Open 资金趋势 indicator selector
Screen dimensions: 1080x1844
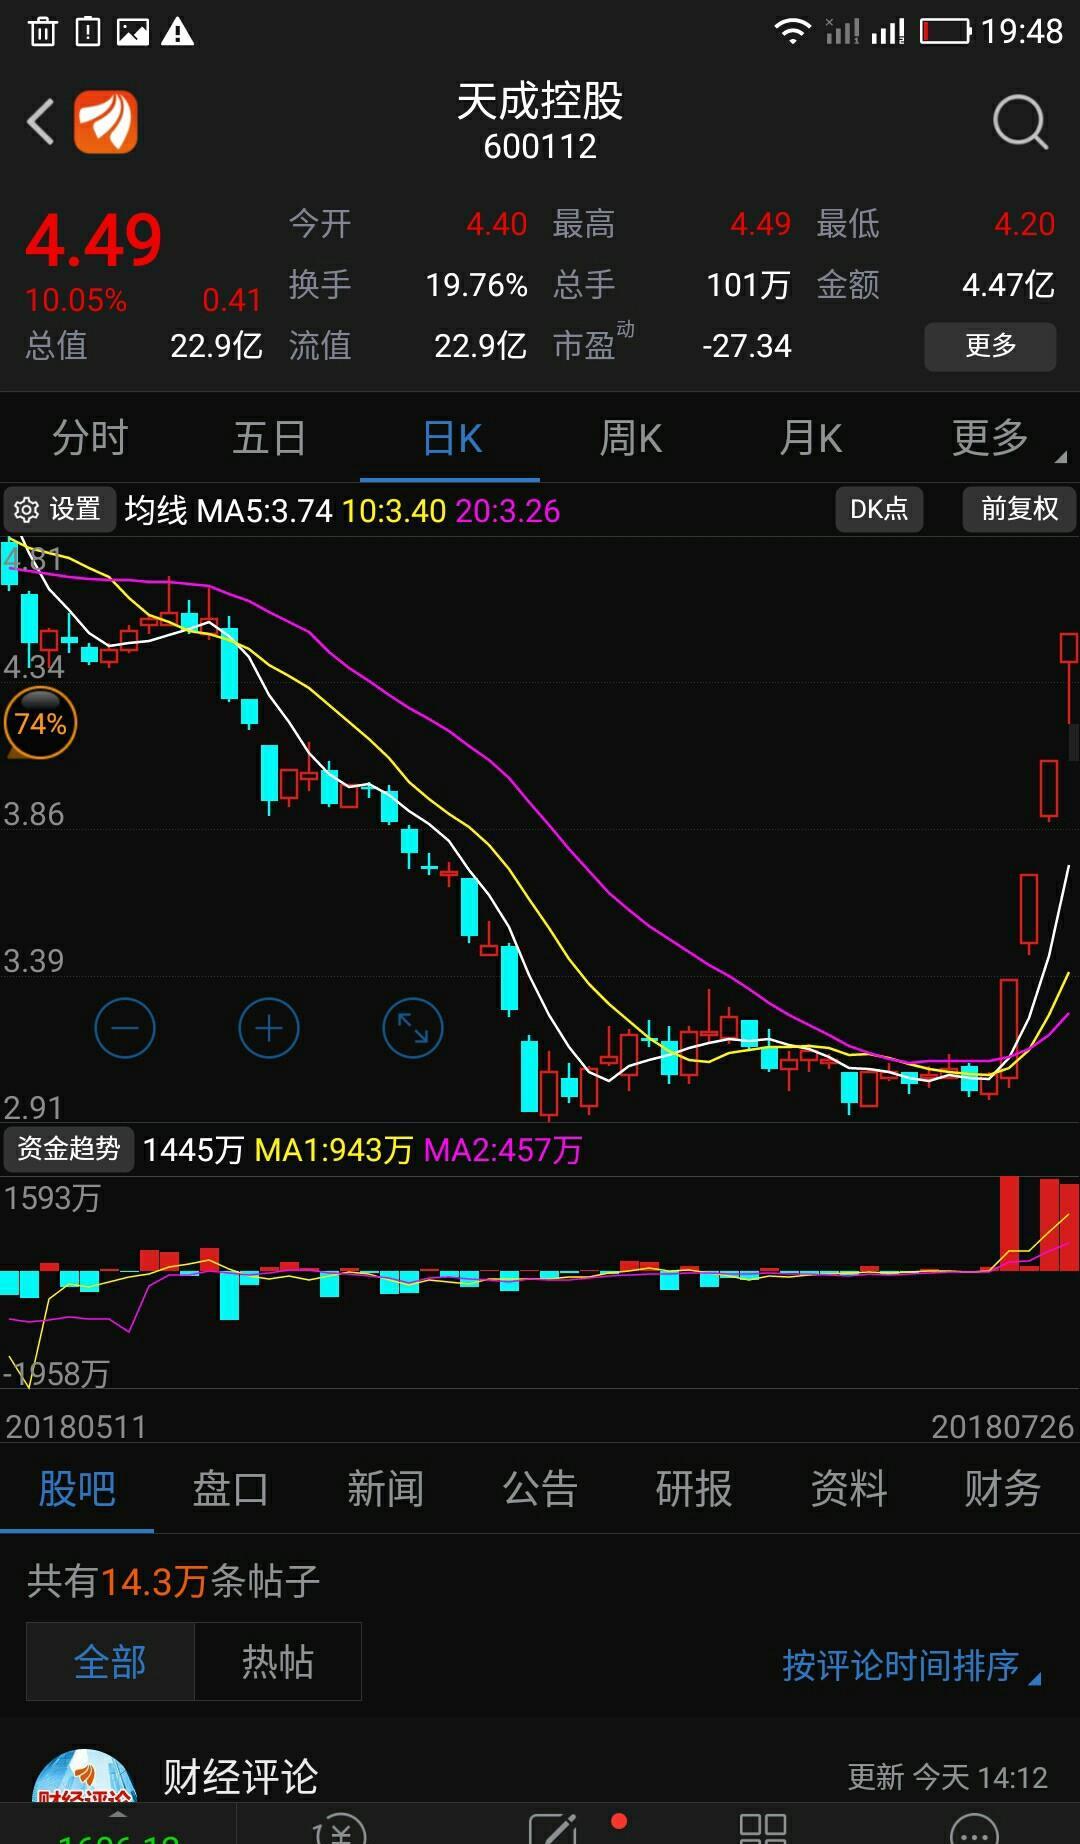tap(68, 1149)
